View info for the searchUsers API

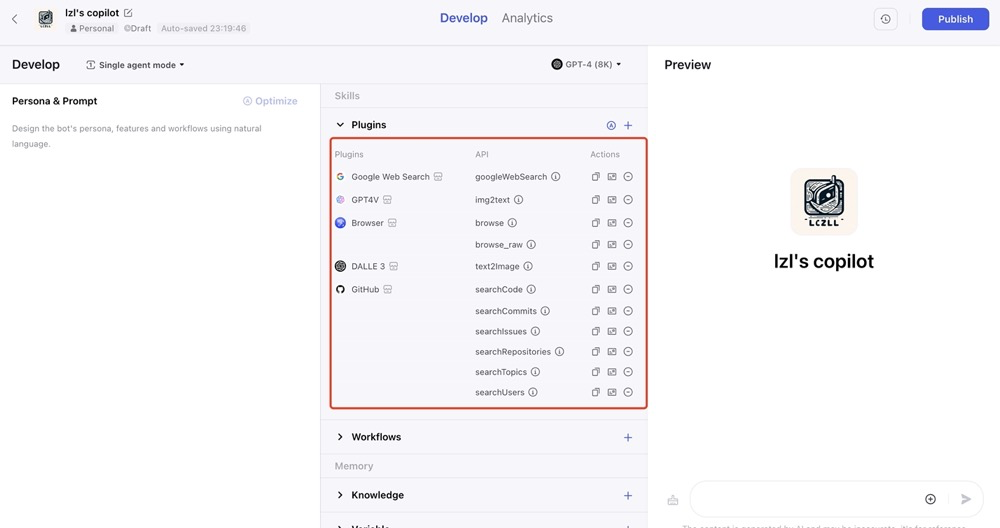[x=533, y=392]
